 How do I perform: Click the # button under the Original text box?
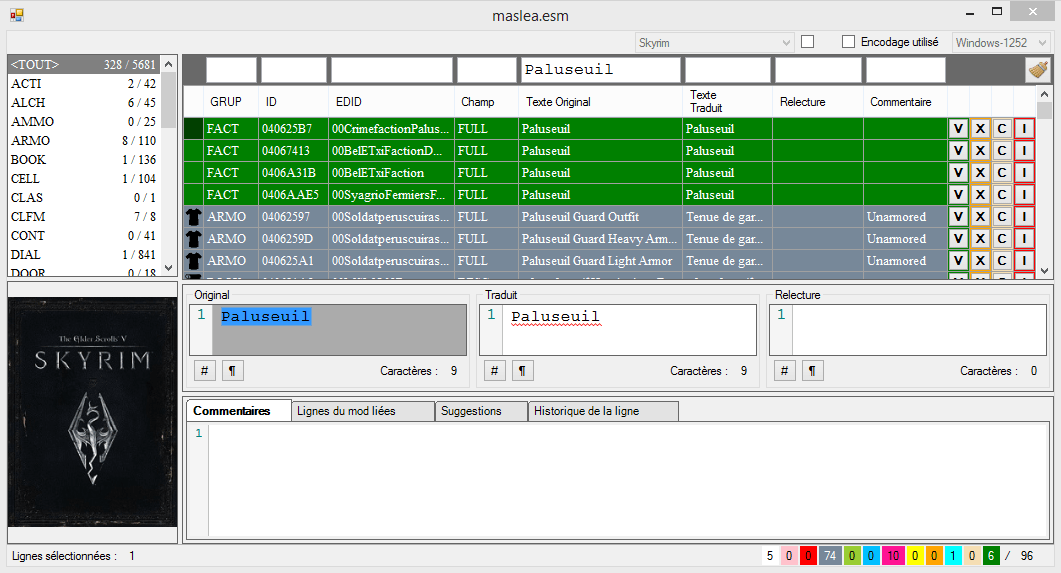(x=204, y=371)
